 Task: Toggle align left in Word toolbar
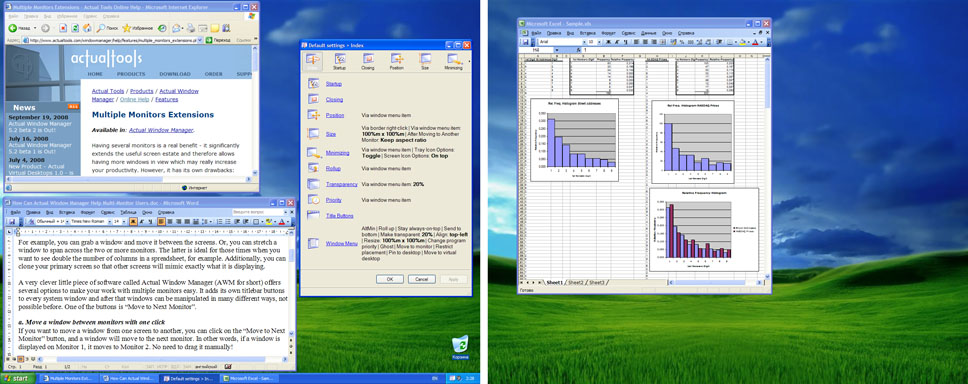tap(161, 222)
